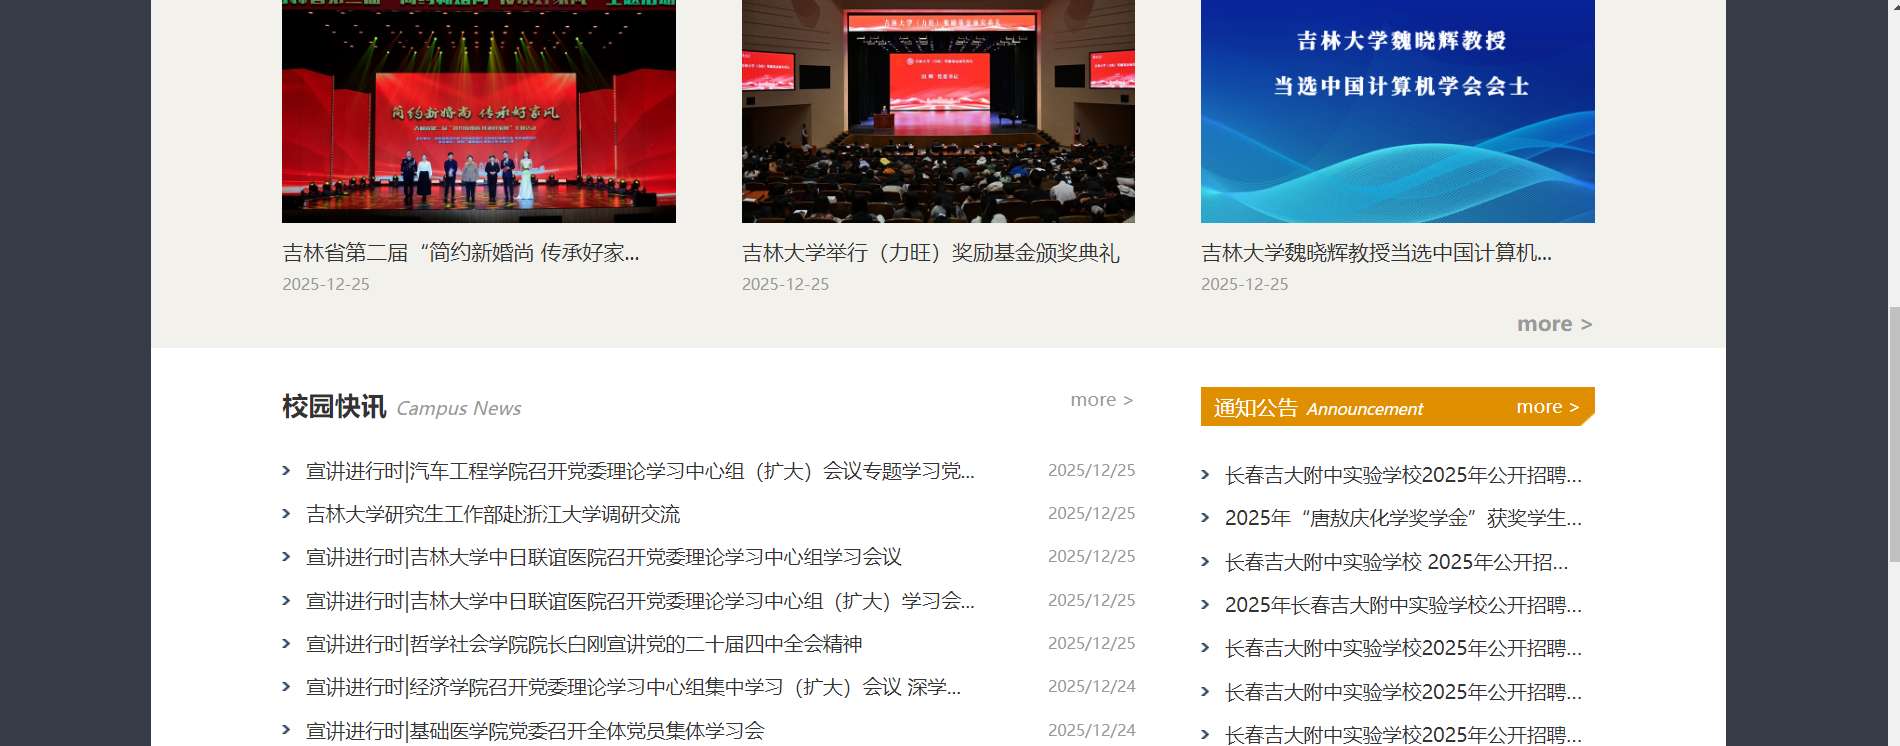This screenshot has width=1900, height=746.
Task: Open headline 吉林省第二届 简约新婚尚 传承好家
Action: click(x=460, y=253)
